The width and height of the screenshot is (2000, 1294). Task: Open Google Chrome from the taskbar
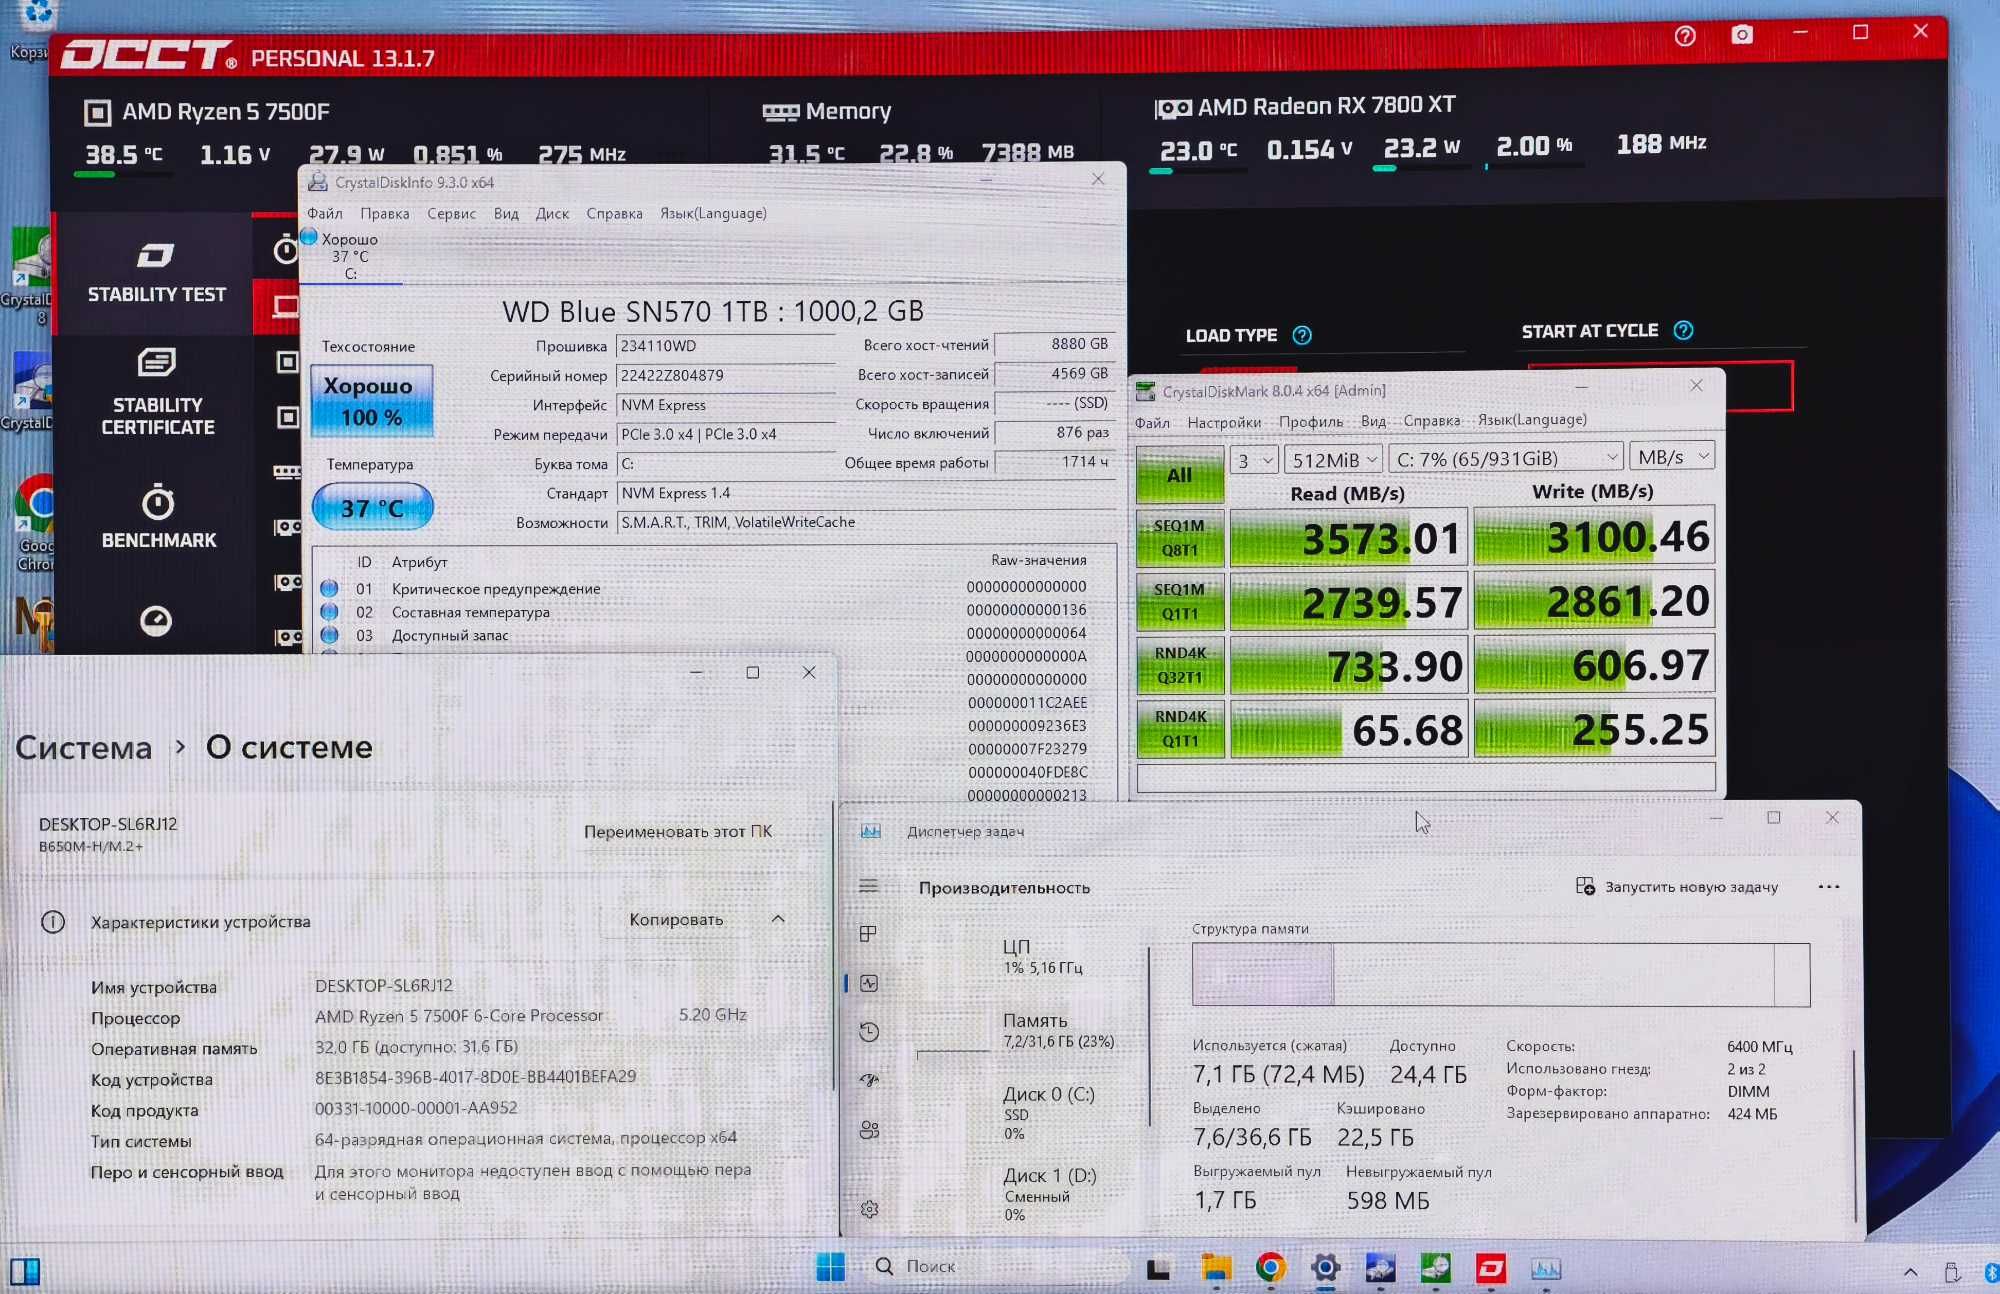tap(1271, 1268)
